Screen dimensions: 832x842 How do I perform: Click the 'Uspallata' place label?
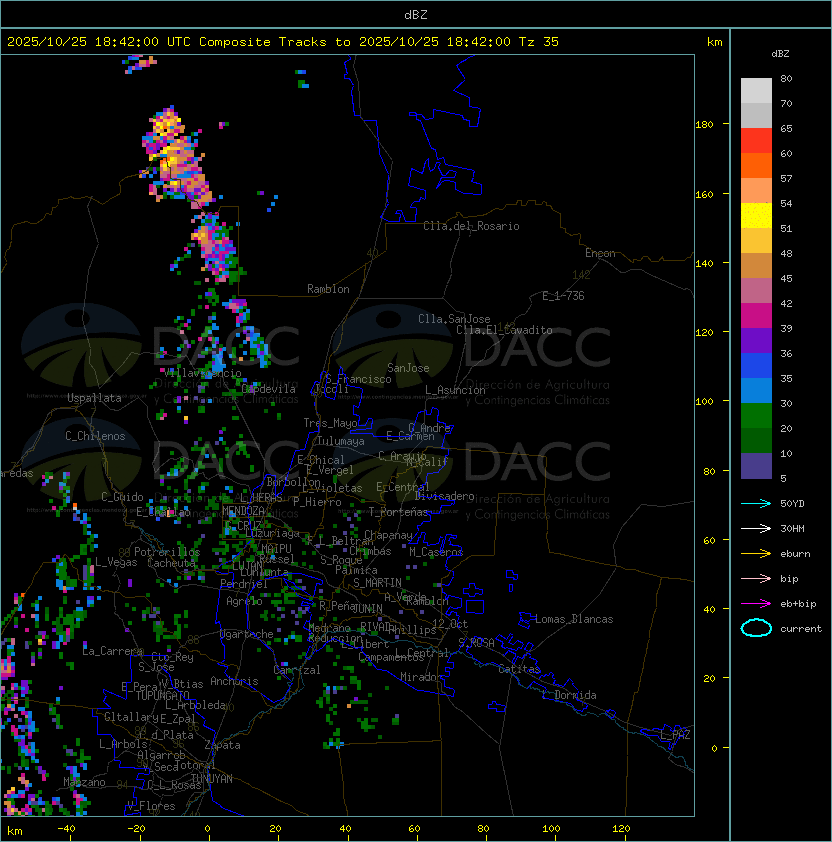(x=94, y=398)
